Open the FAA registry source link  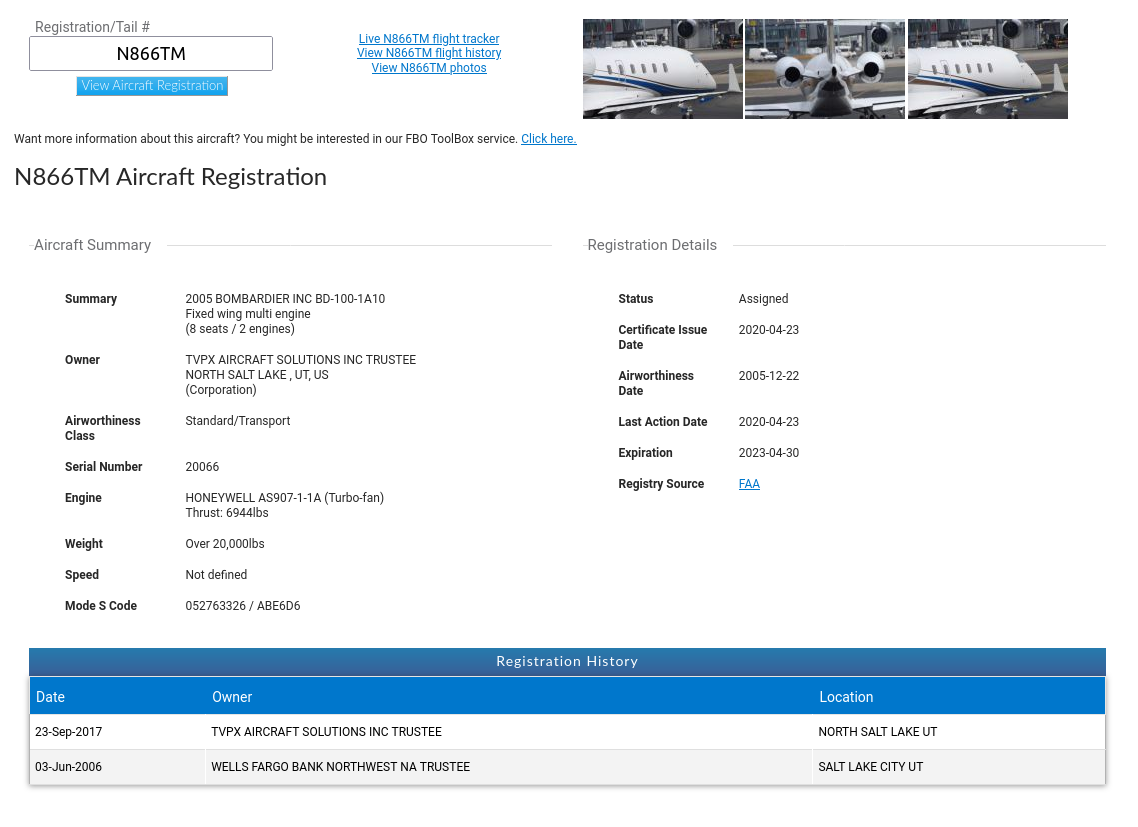pos(749,484)
